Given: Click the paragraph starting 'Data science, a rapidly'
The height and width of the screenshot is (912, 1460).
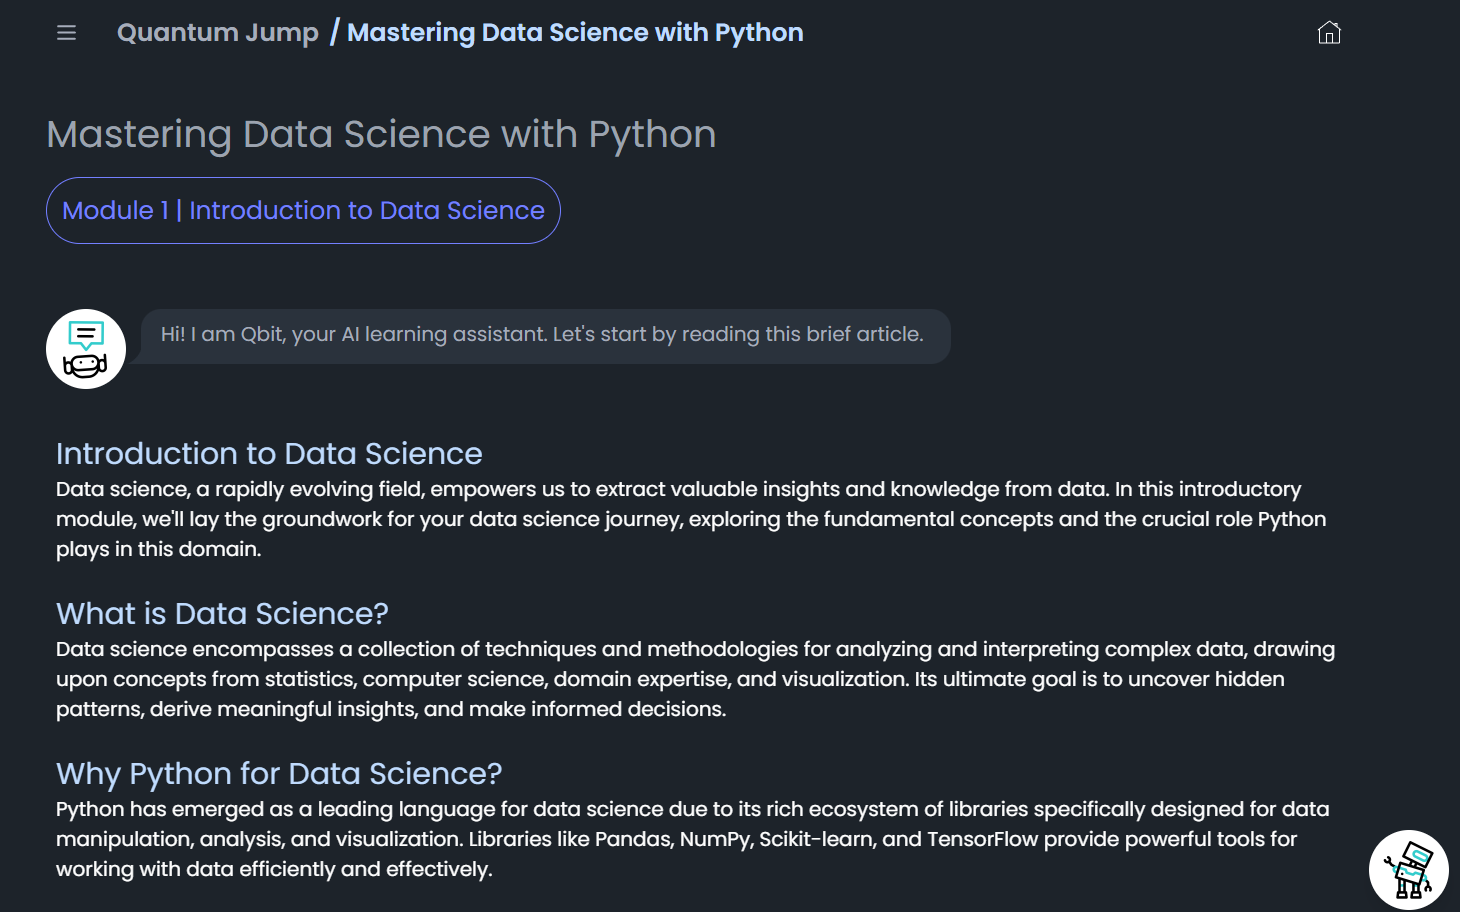Looking at the screenshot, I should tap(690, 519).
